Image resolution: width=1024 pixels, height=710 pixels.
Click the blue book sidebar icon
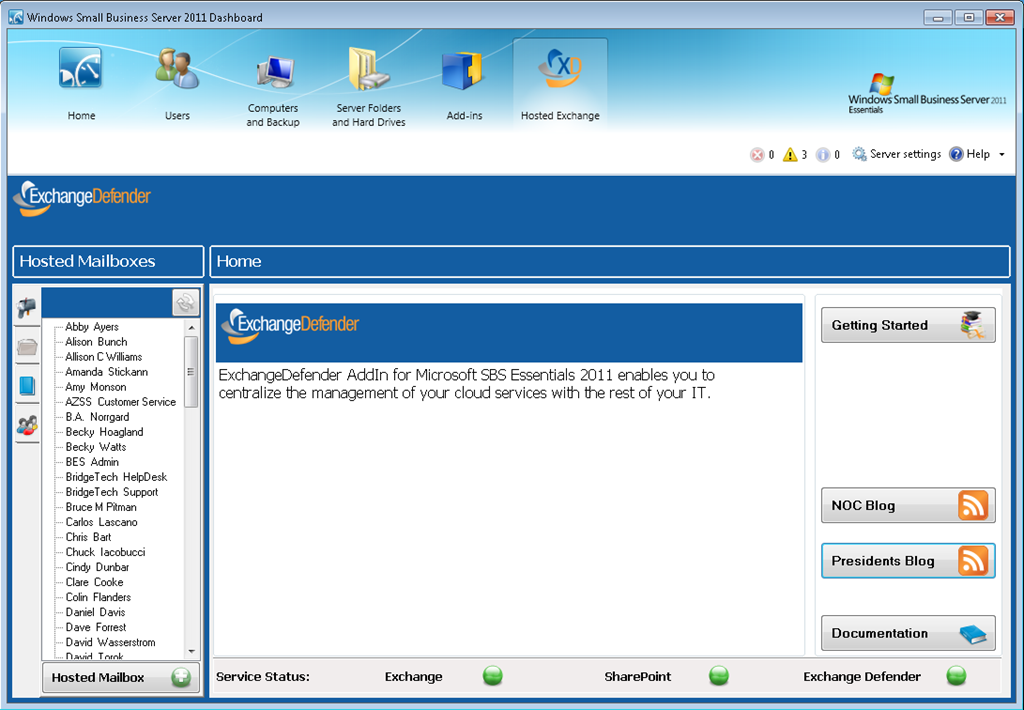click(26, 386)
